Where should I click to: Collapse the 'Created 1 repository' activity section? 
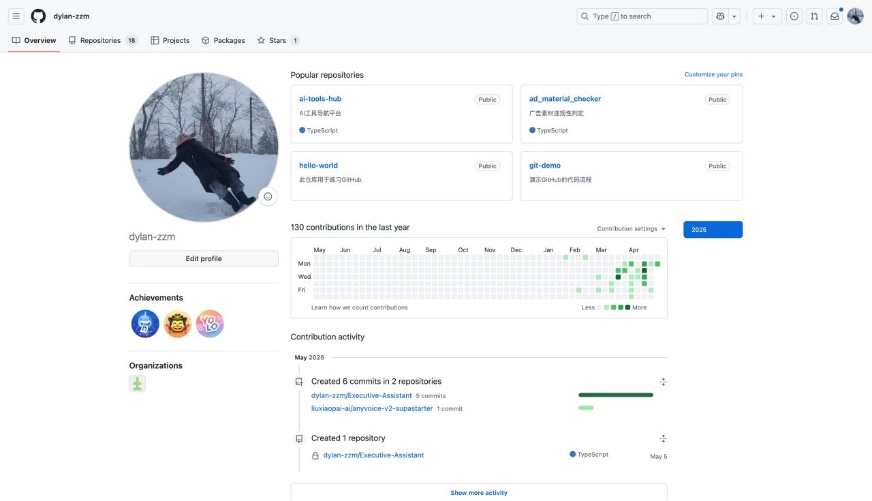663,439
